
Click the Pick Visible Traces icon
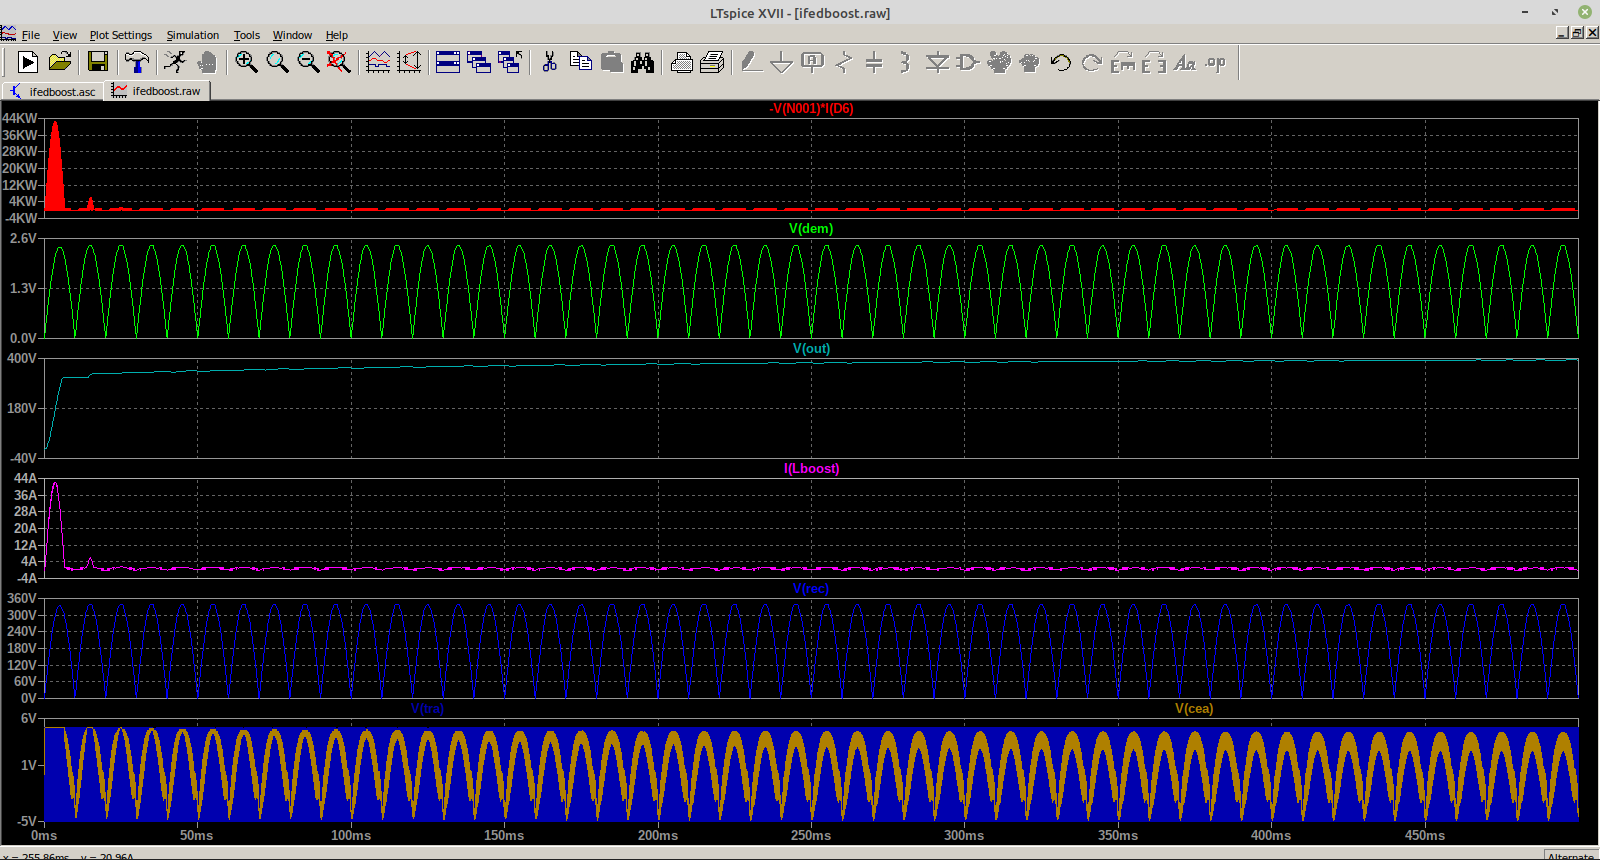click(378, 62)
